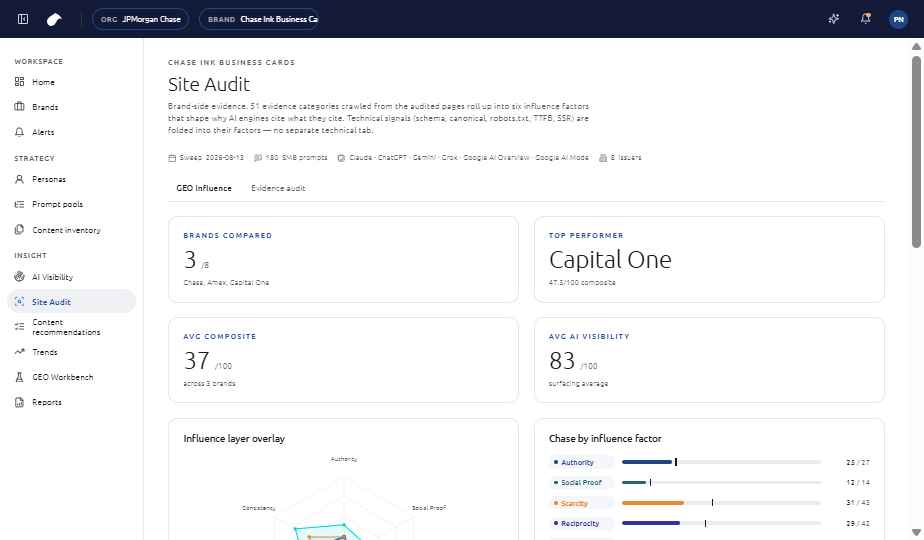Click the issuers building icon
924x540 pixels.
pos(603,158)
